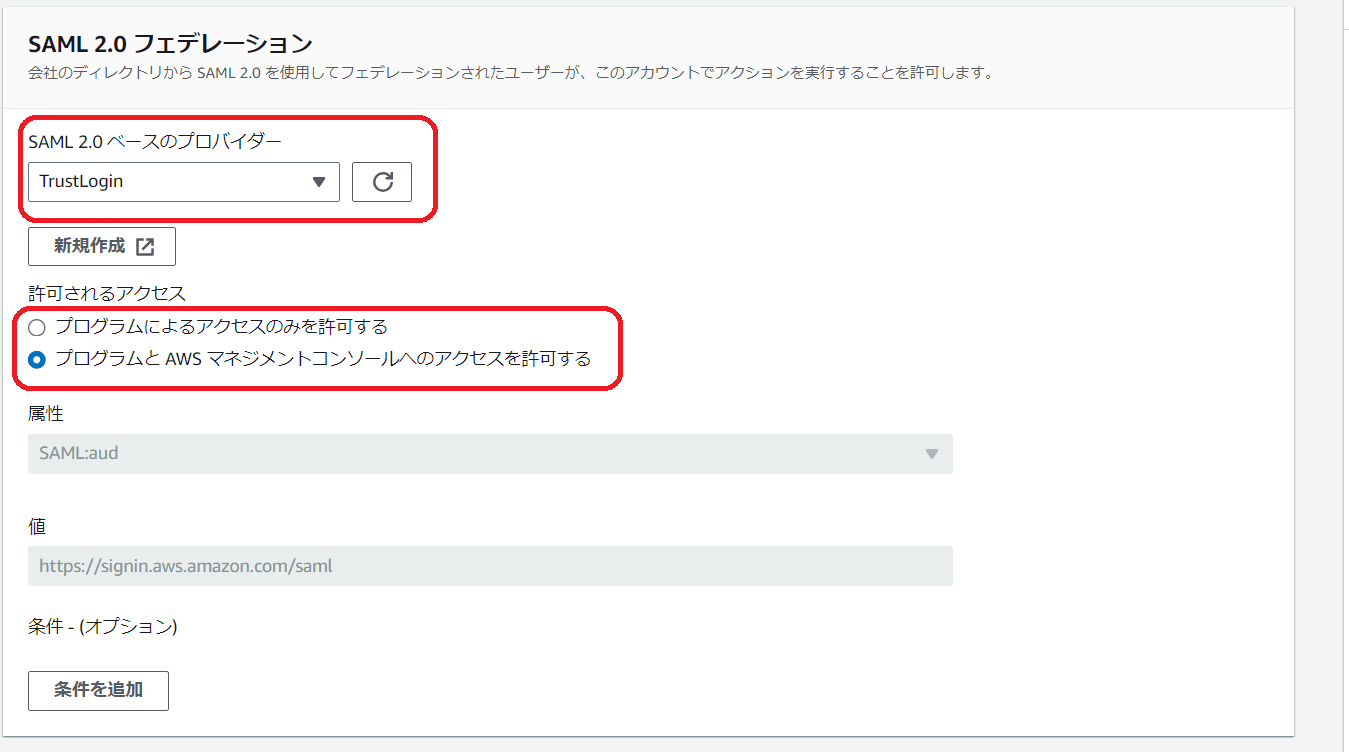Click the 条件を追加 button
Viewport: 1349px width, 752px height.
98,691
